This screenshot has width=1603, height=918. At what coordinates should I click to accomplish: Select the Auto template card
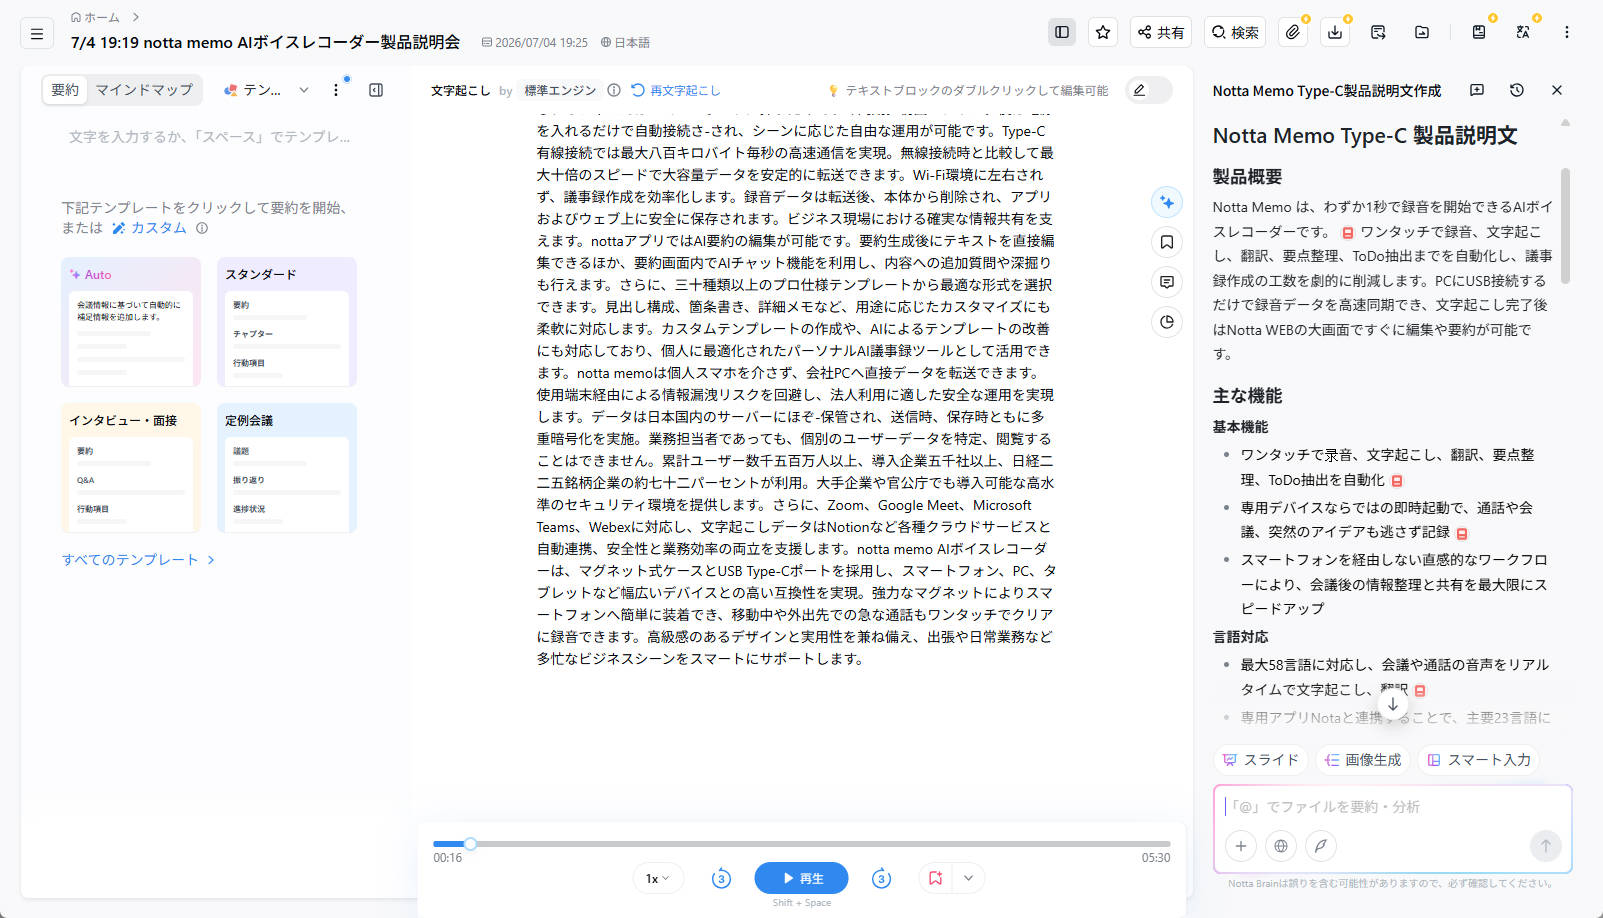pyautogui.click(x=131, y=322)
